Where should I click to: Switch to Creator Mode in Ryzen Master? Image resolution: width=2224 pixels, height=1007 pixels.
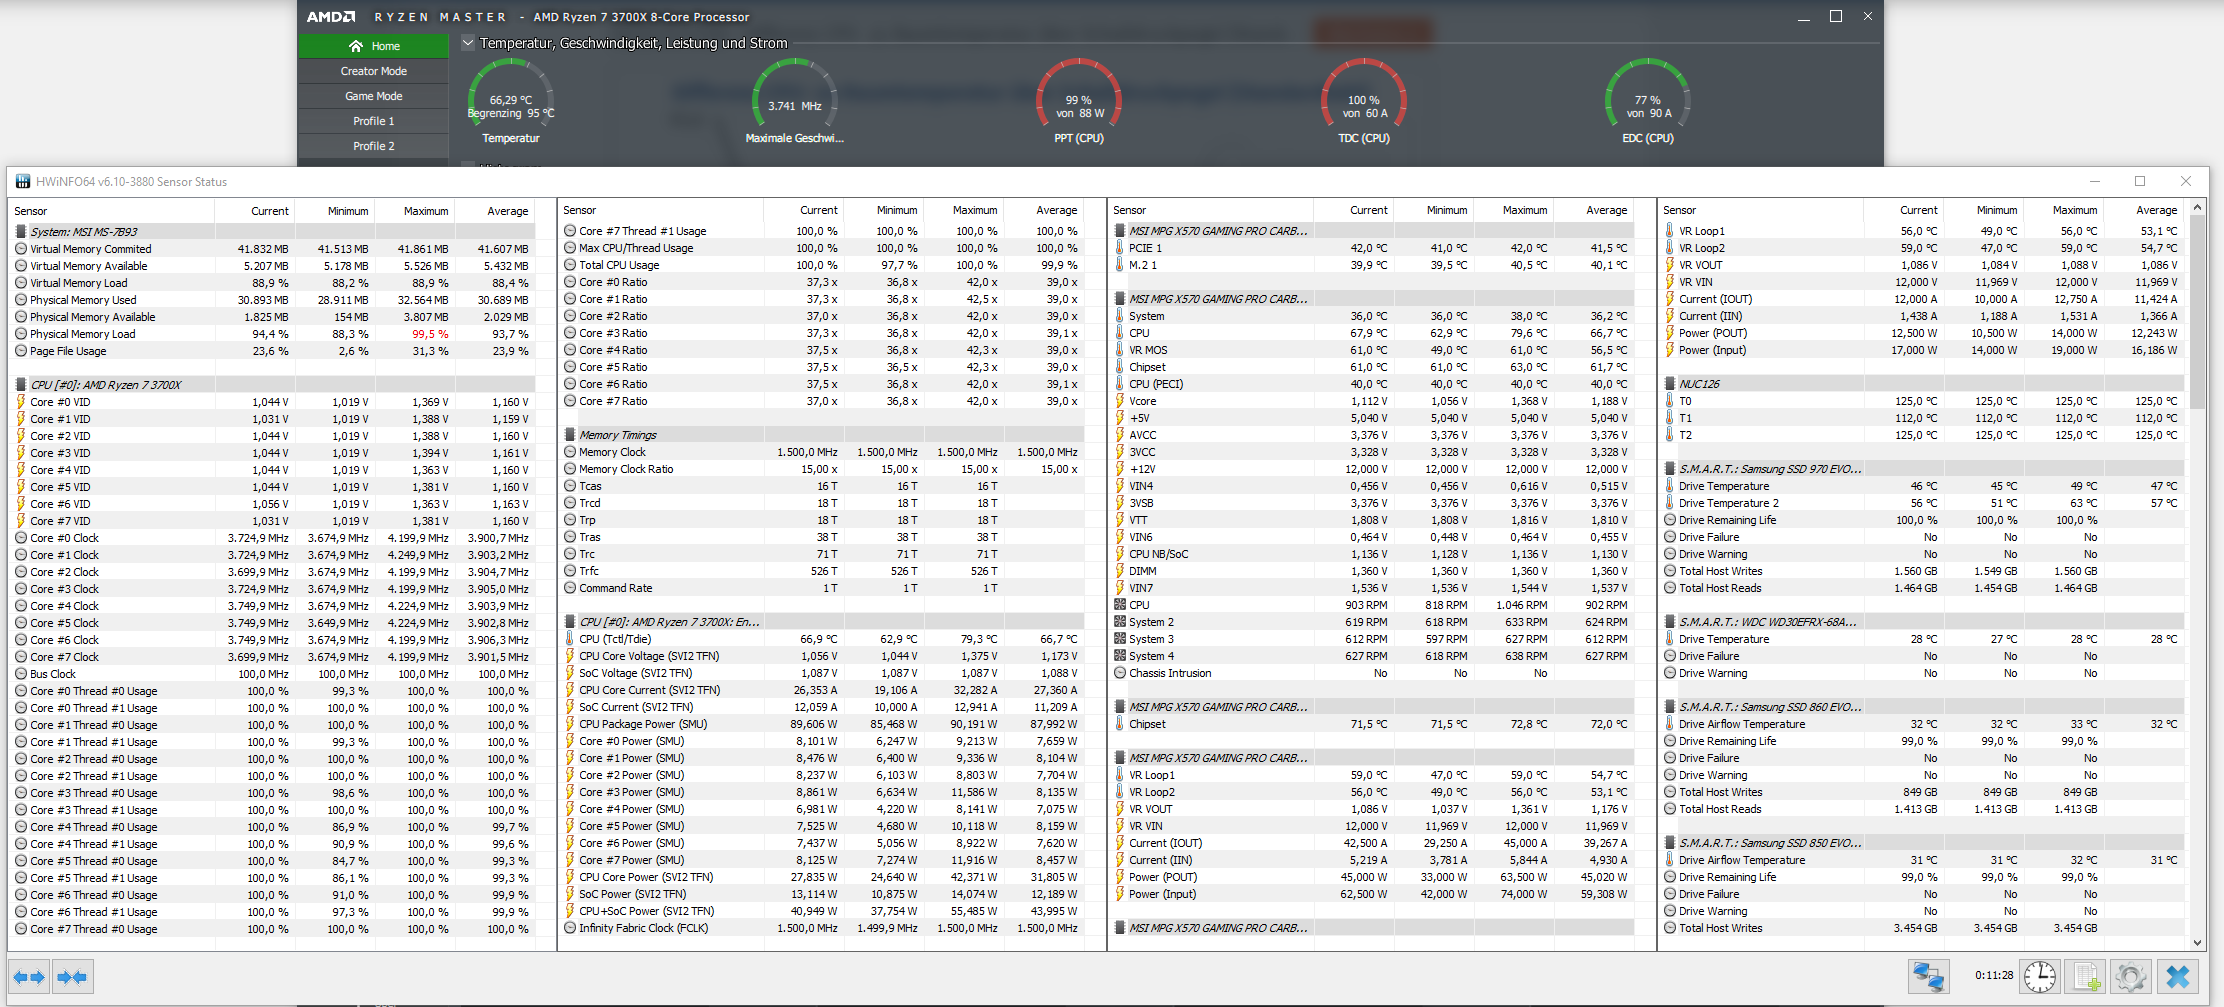pos(374,71)
